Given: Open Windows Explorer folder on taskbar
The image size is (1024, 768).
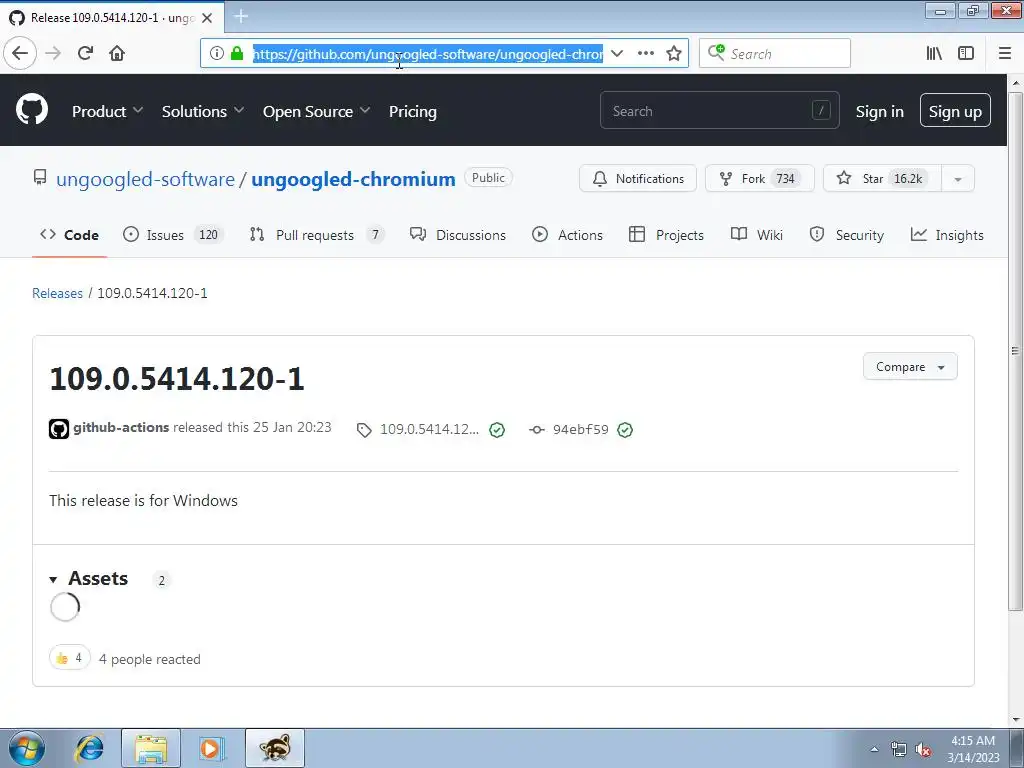Looking at the screenshot, I should [151, 748].
